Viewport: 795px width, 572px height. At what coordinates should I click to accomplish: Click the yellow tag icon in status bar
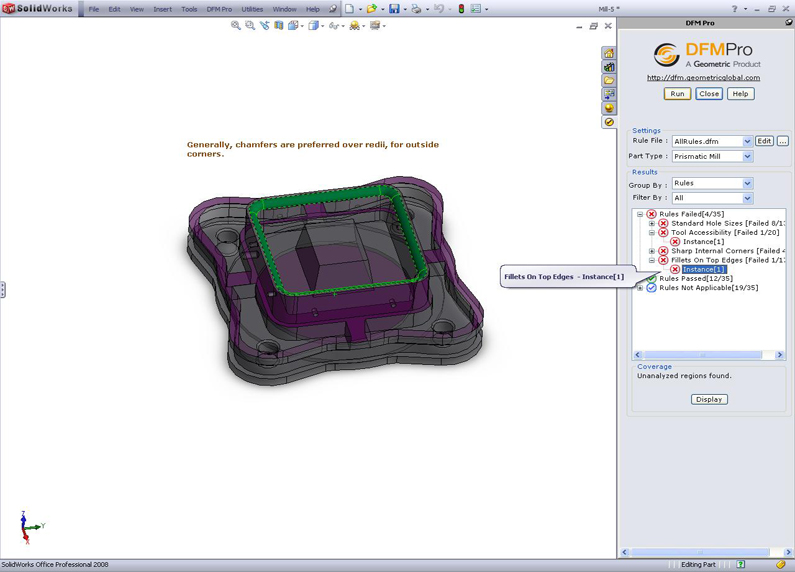click(780, 564)
